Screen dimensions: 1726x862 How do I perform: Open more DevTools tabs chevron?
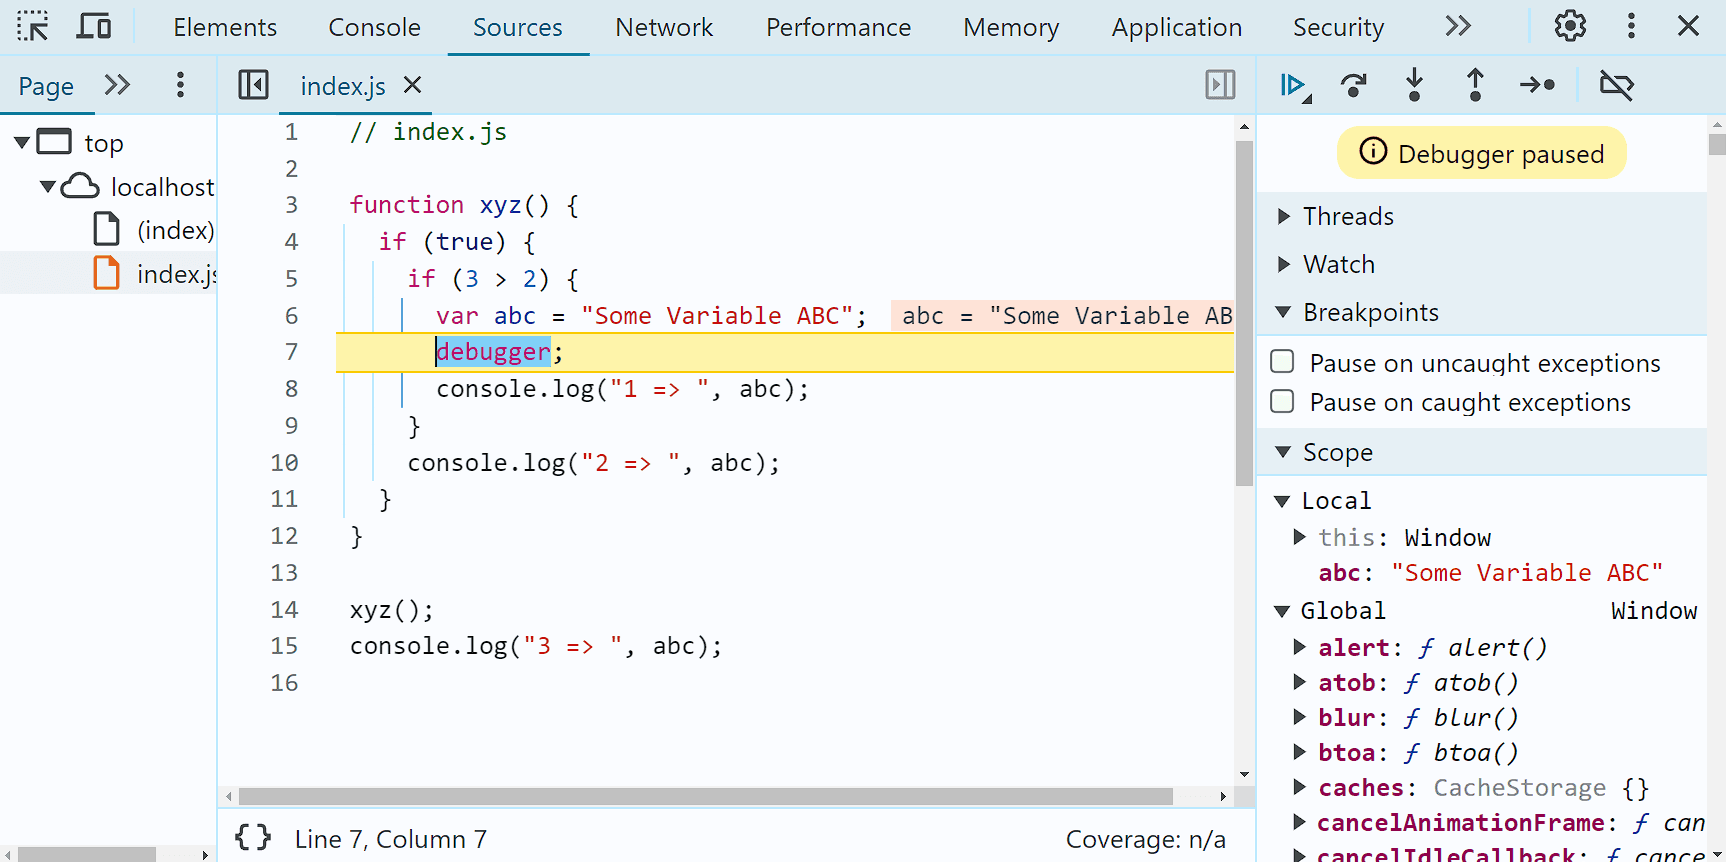(x=1458, y=26)
